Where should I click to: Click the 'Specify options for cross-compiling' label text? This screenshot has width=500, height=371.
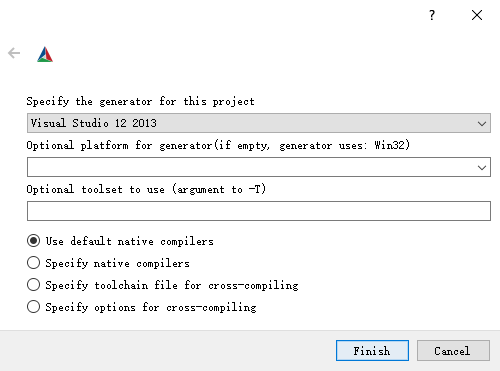151,307
